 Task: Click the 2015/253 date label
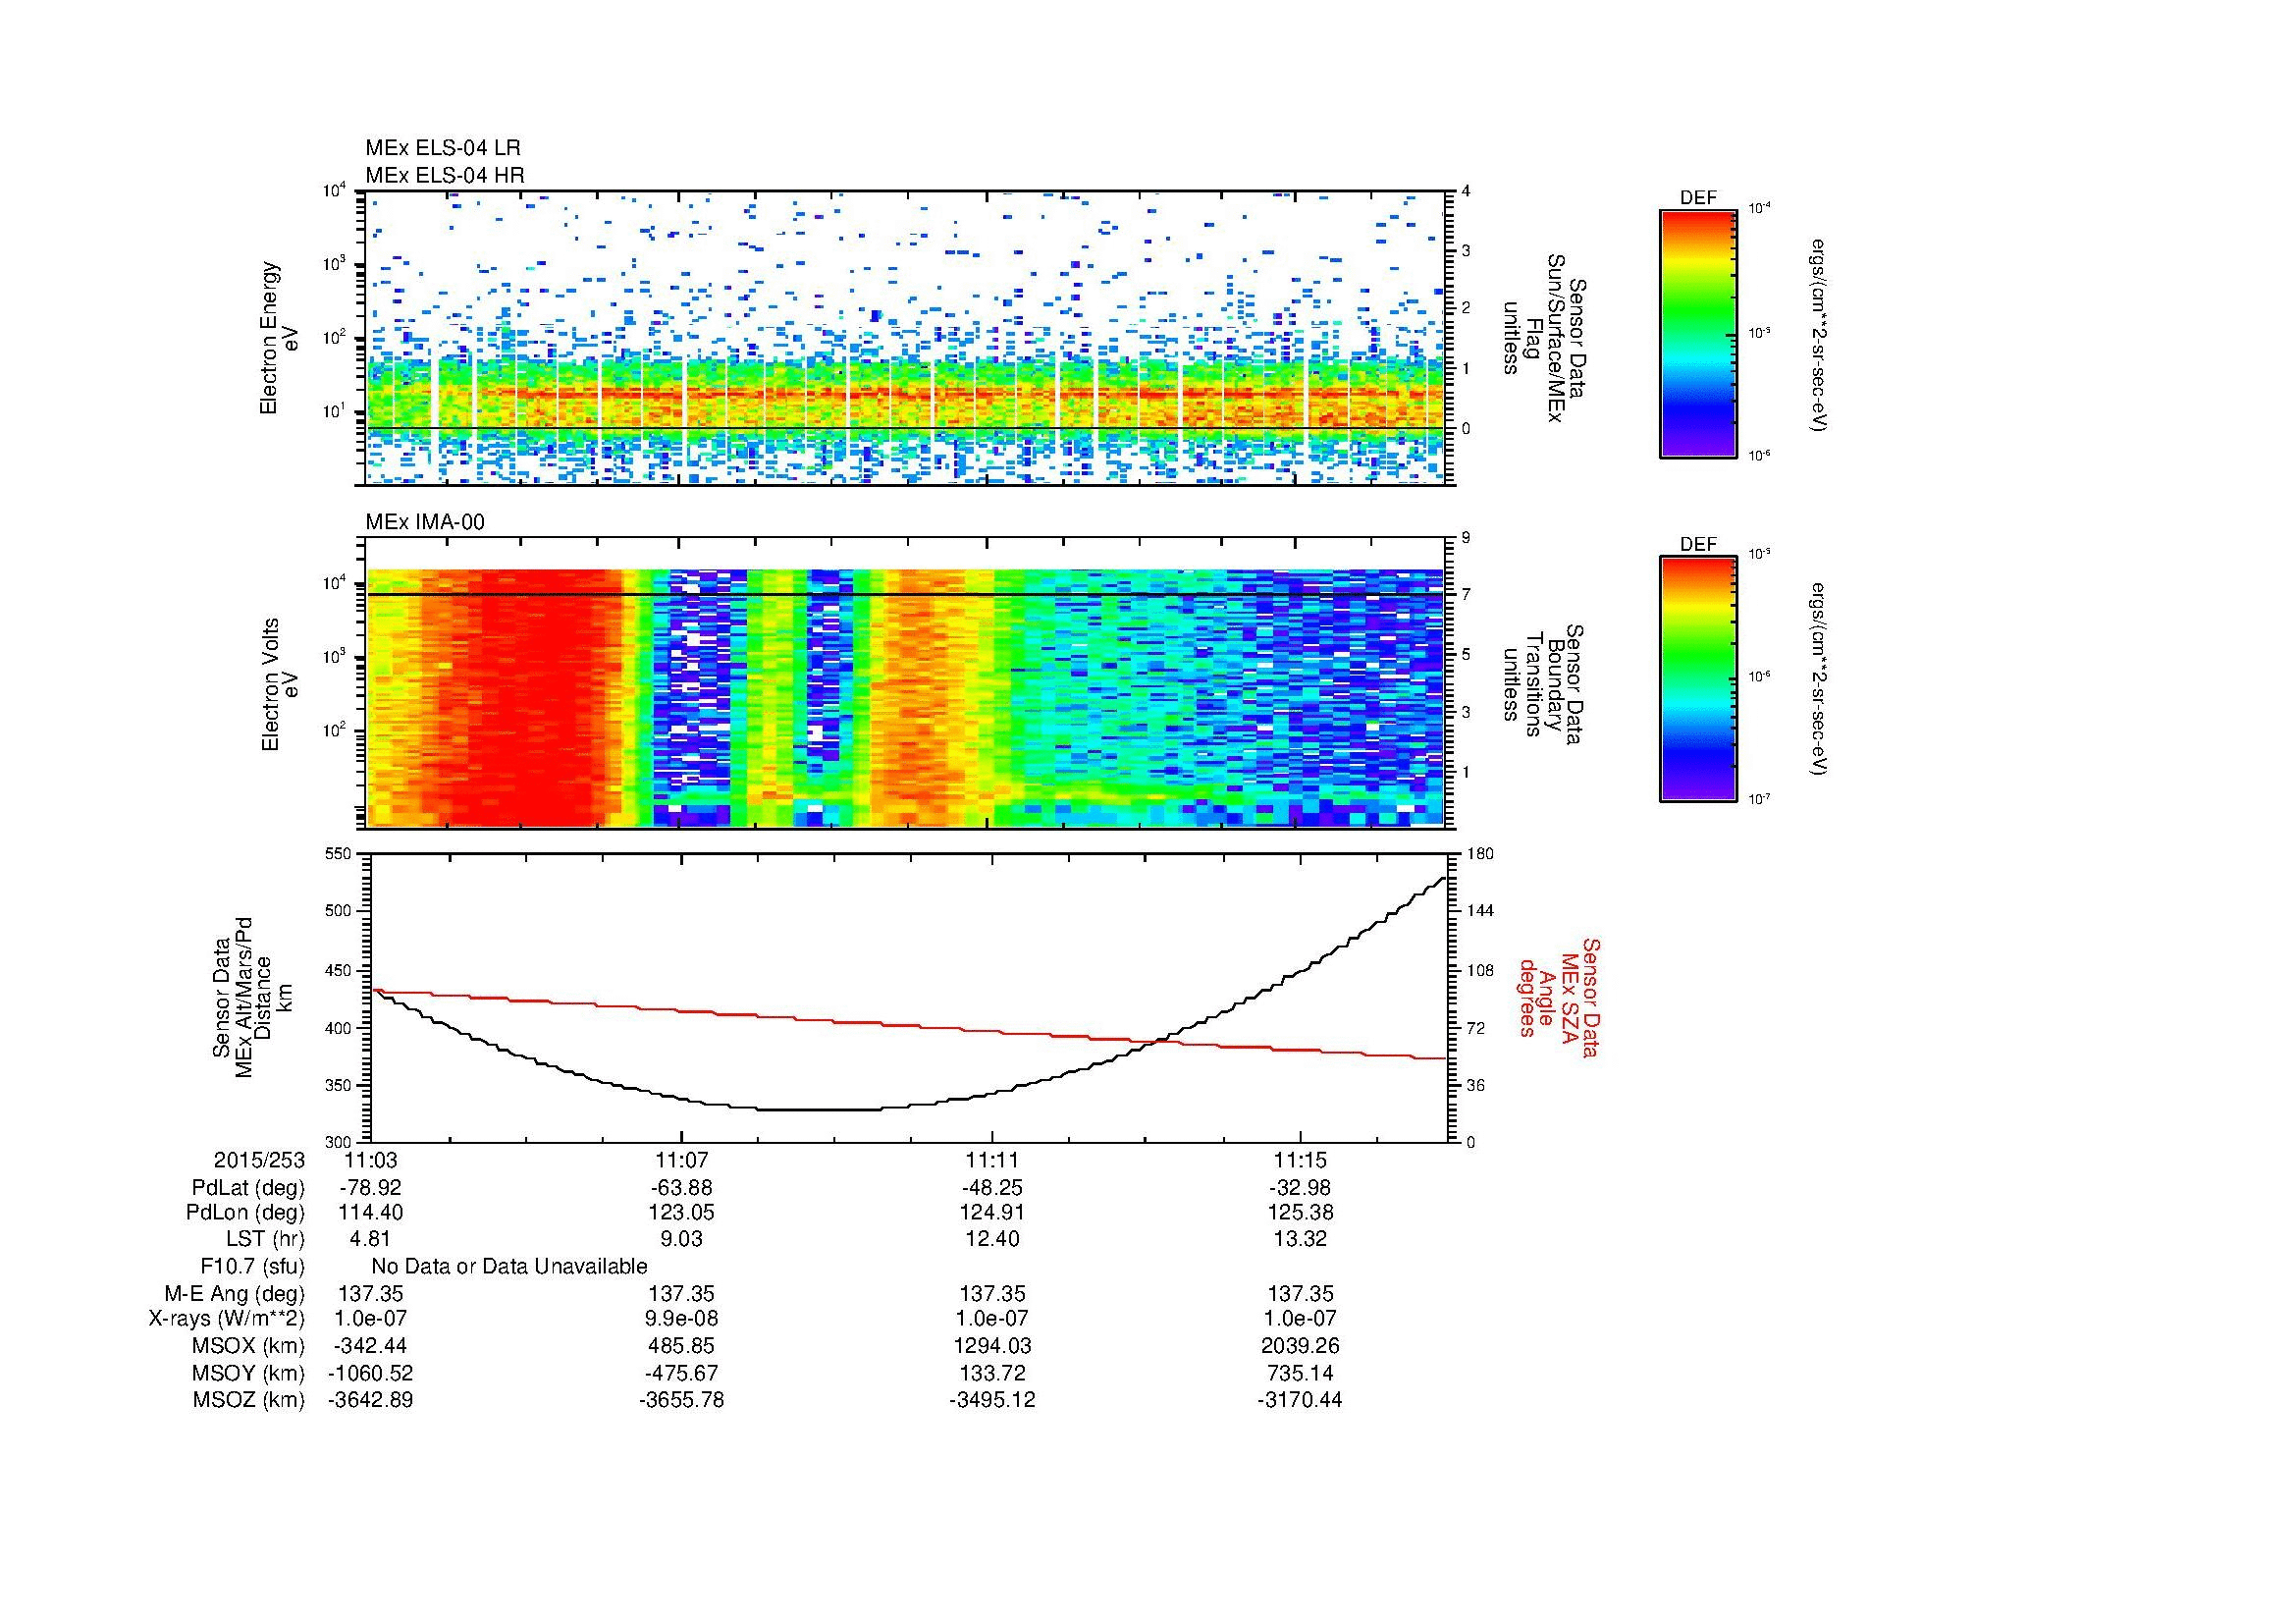[259, 1160]
